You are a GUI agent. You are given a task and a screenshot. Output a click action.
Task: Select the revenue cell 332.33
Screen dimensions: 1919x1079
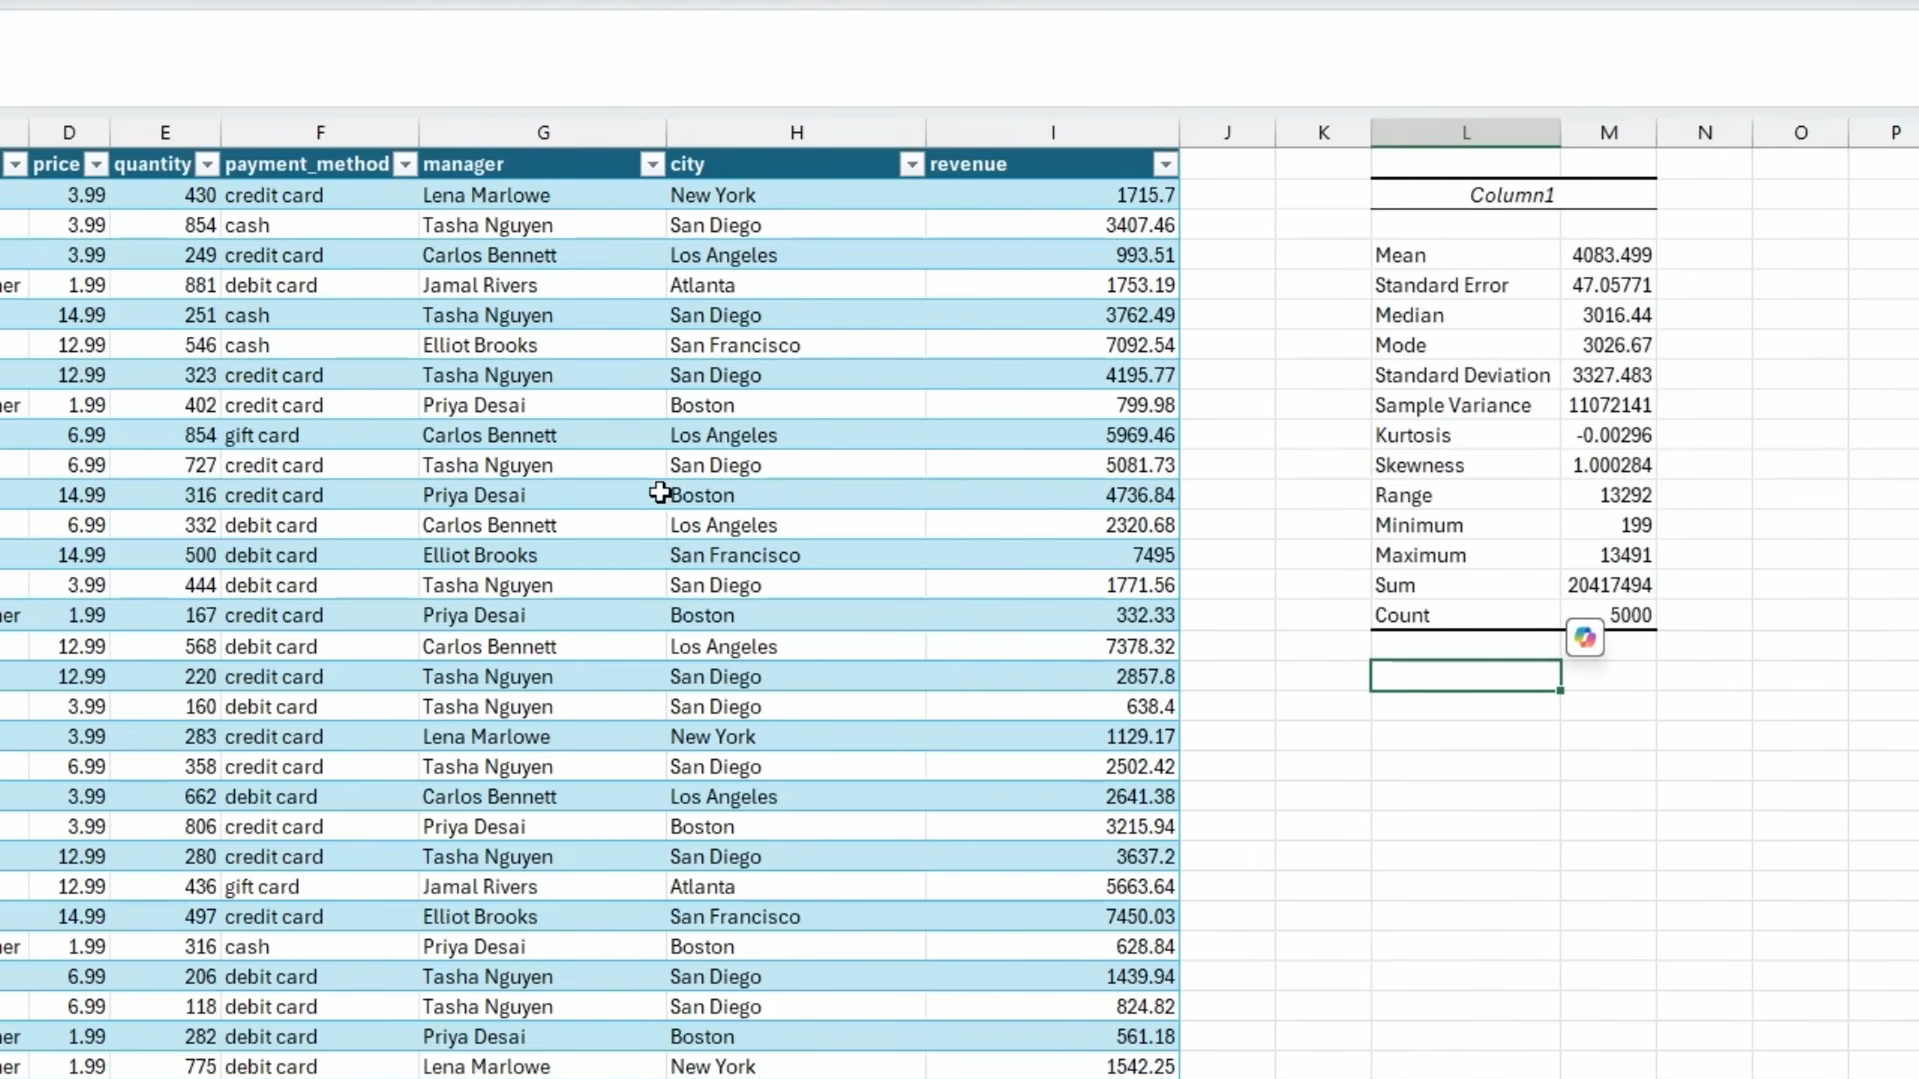1053,615
